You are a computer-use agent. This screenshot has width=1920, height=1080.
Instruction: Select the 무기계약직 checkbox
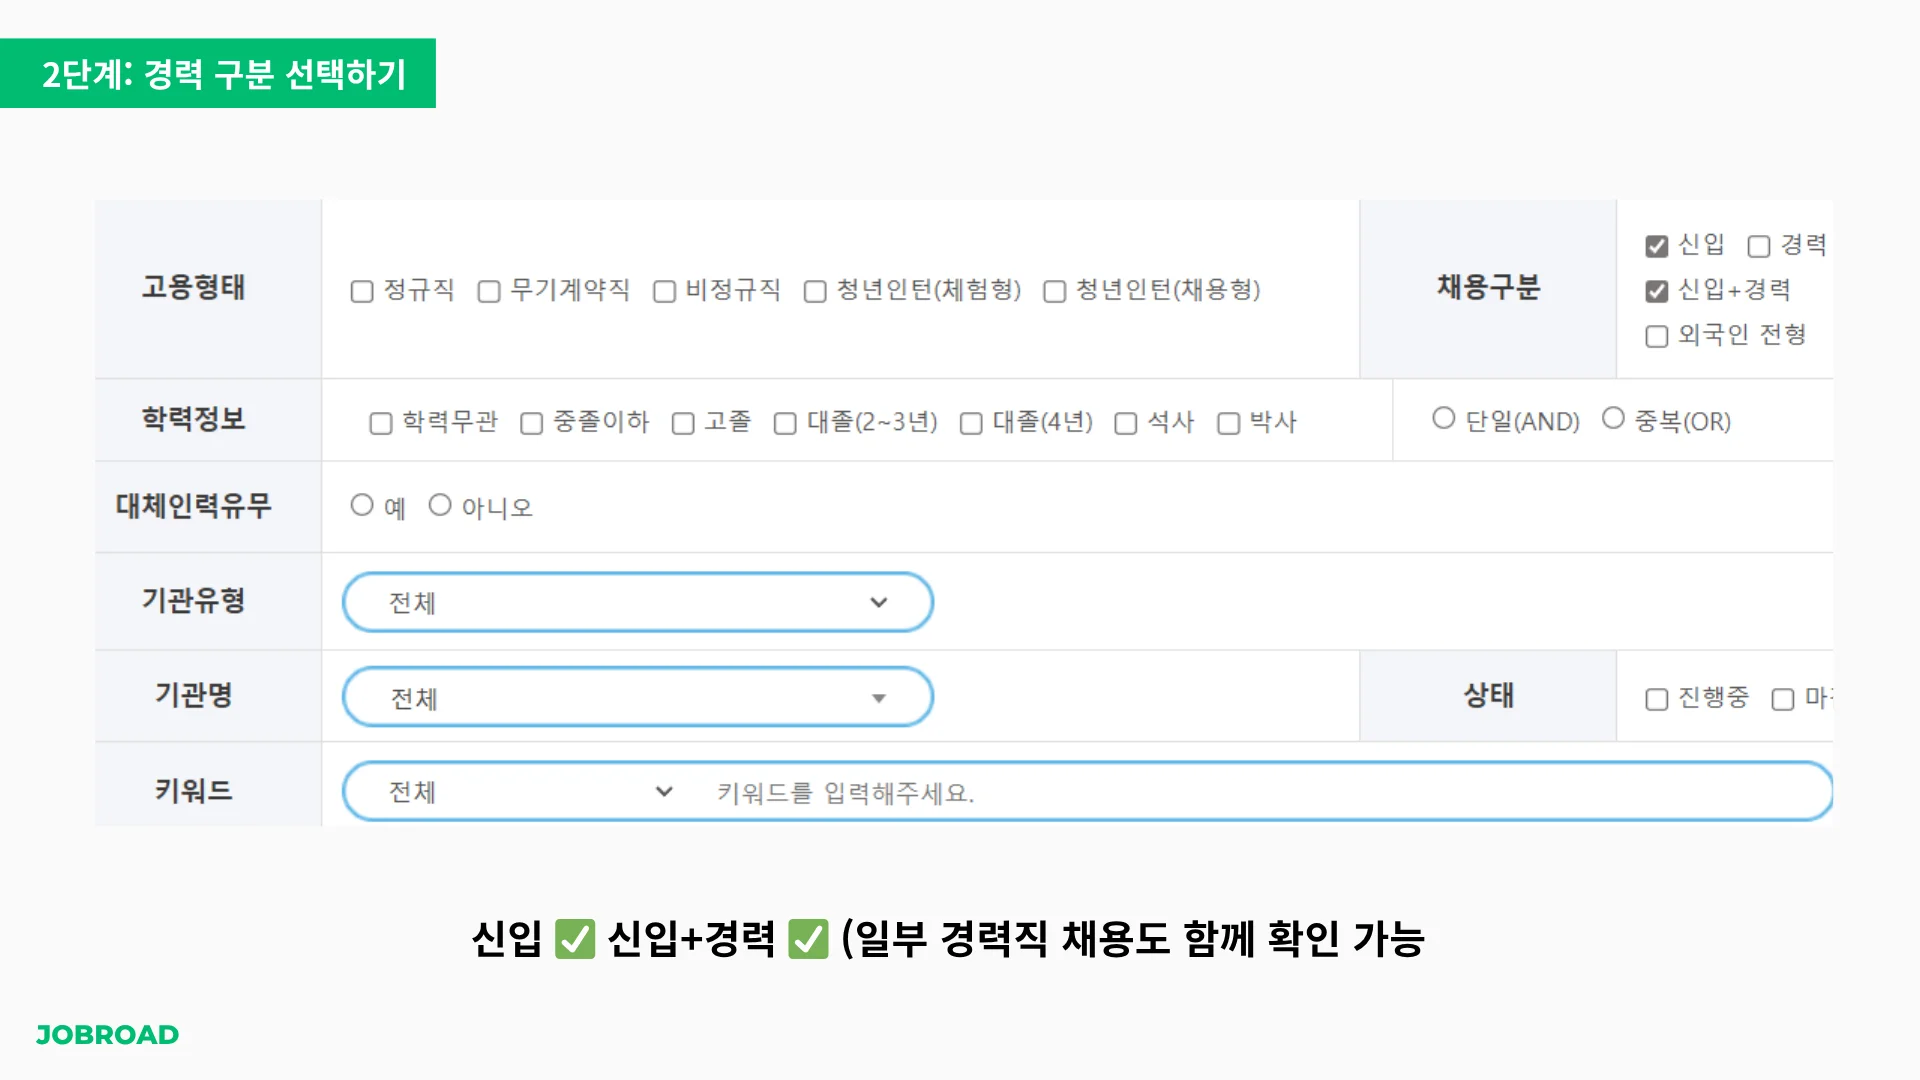(489, 291)
